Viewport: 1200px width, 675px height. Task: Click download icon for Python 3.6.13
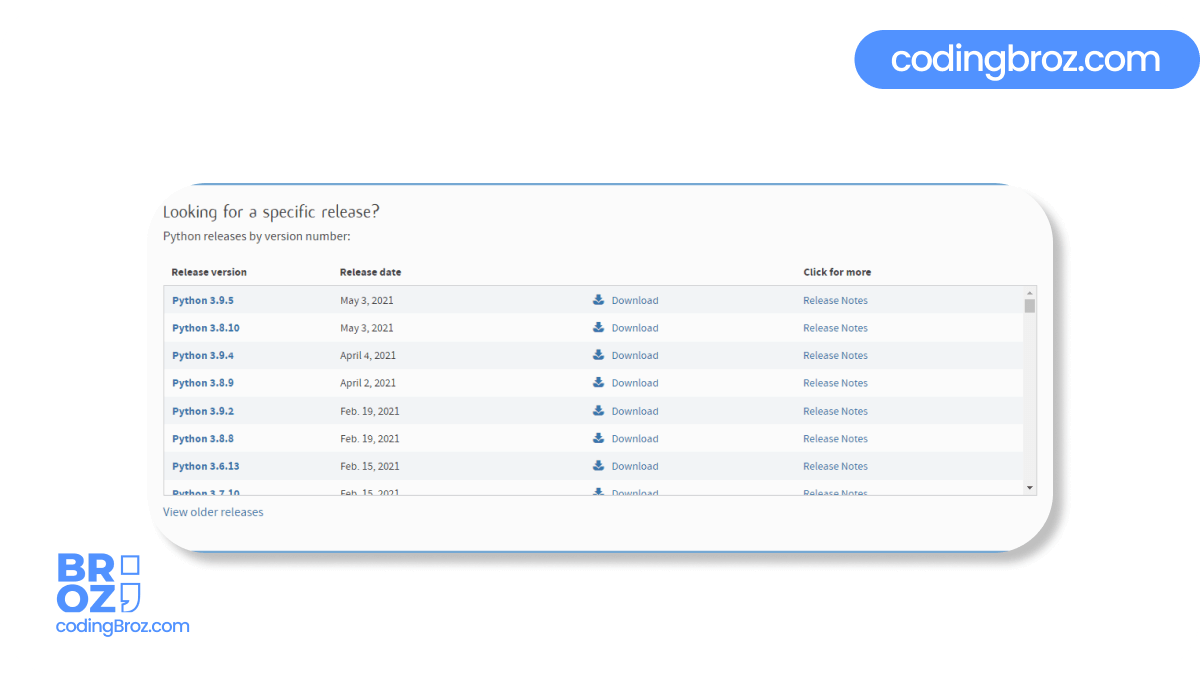coord(598,465)
